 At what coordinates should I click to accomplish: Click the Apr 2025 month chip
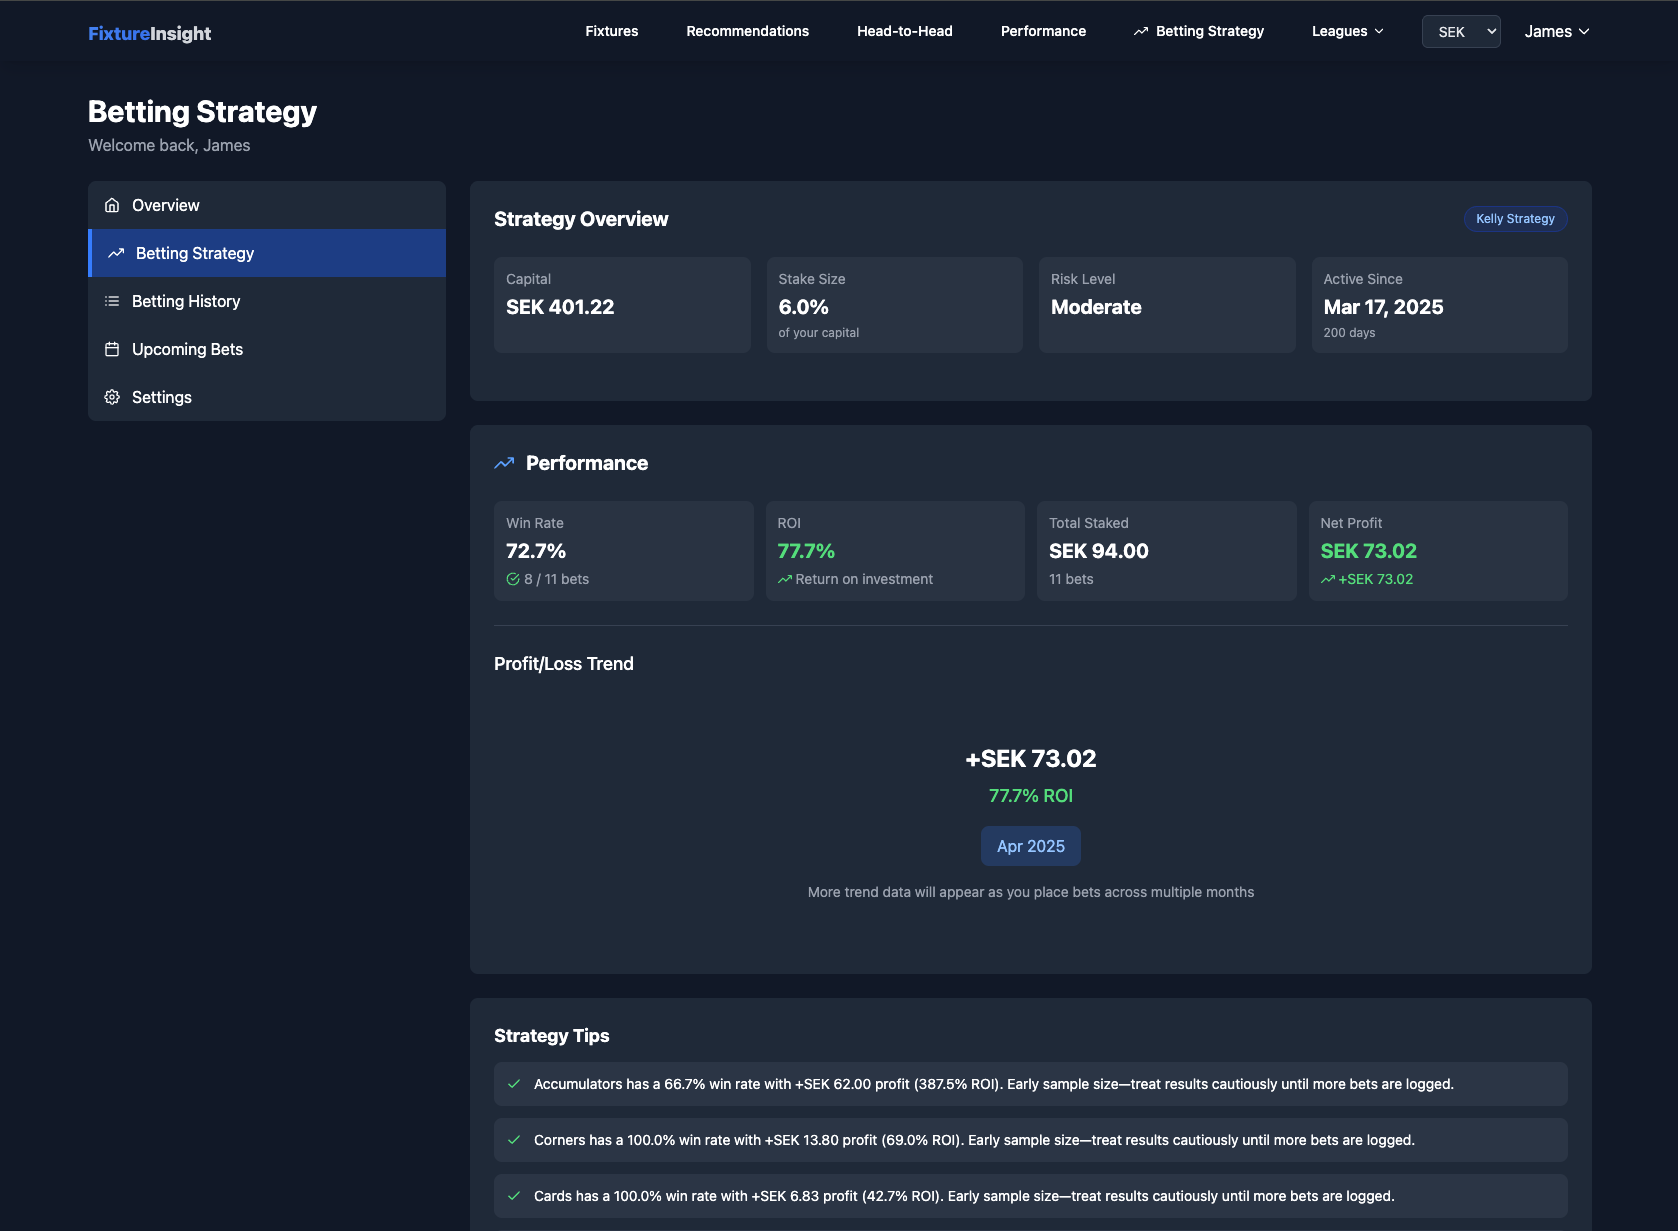(1030, 846)
